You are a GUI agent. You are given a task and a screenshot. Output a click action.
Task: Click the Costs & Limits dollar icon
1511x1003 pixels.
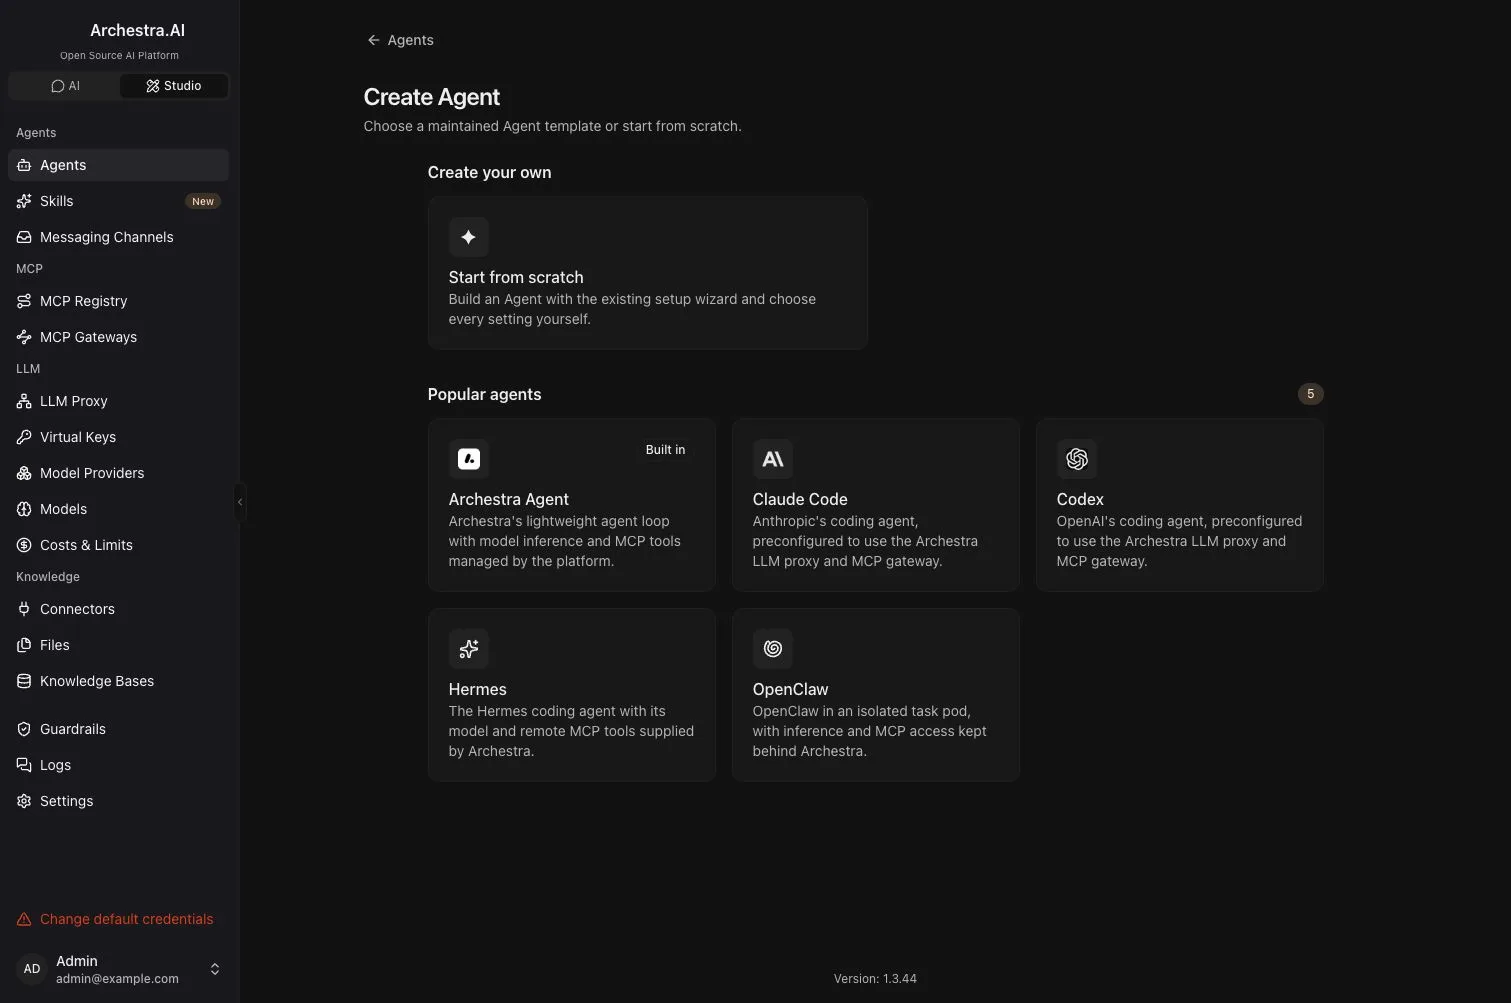pos(24,545)
